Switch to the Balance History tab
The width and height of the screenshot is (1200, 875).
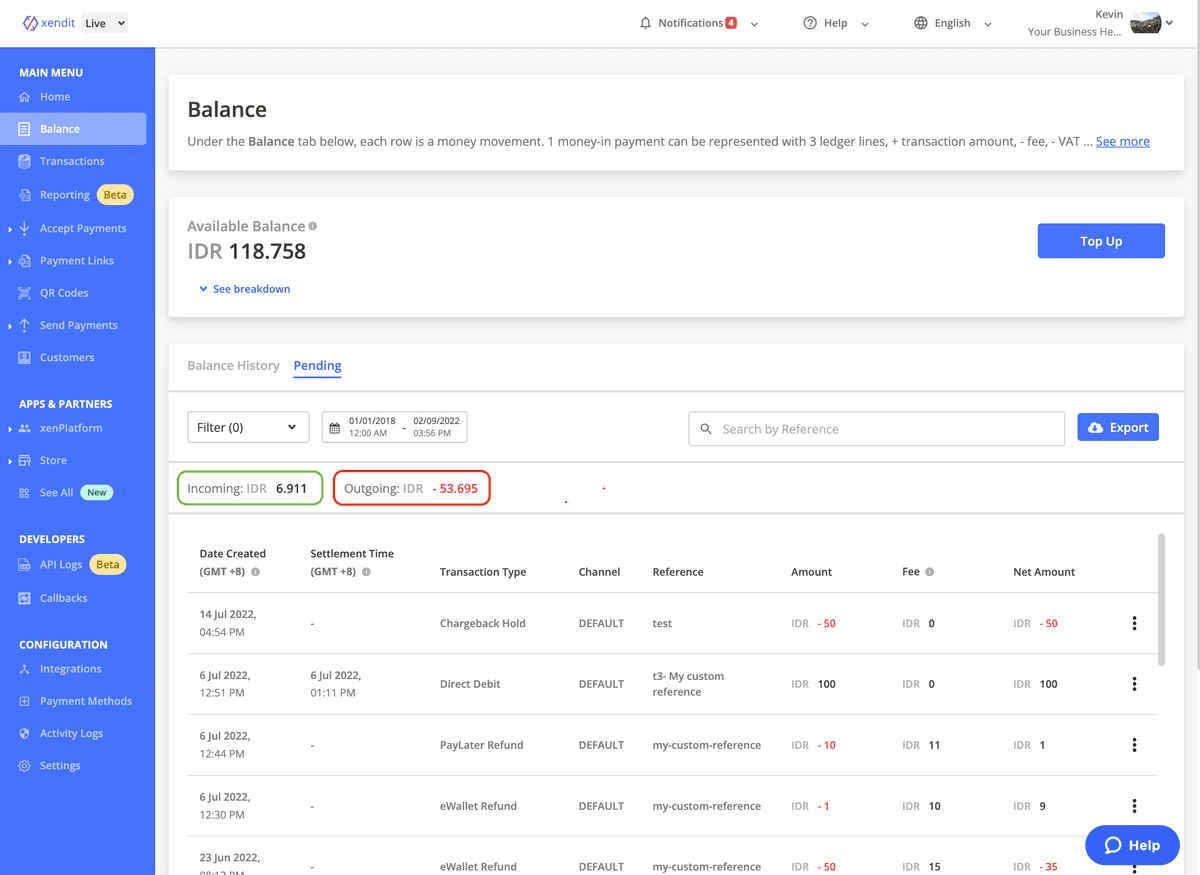coord(233,365)
